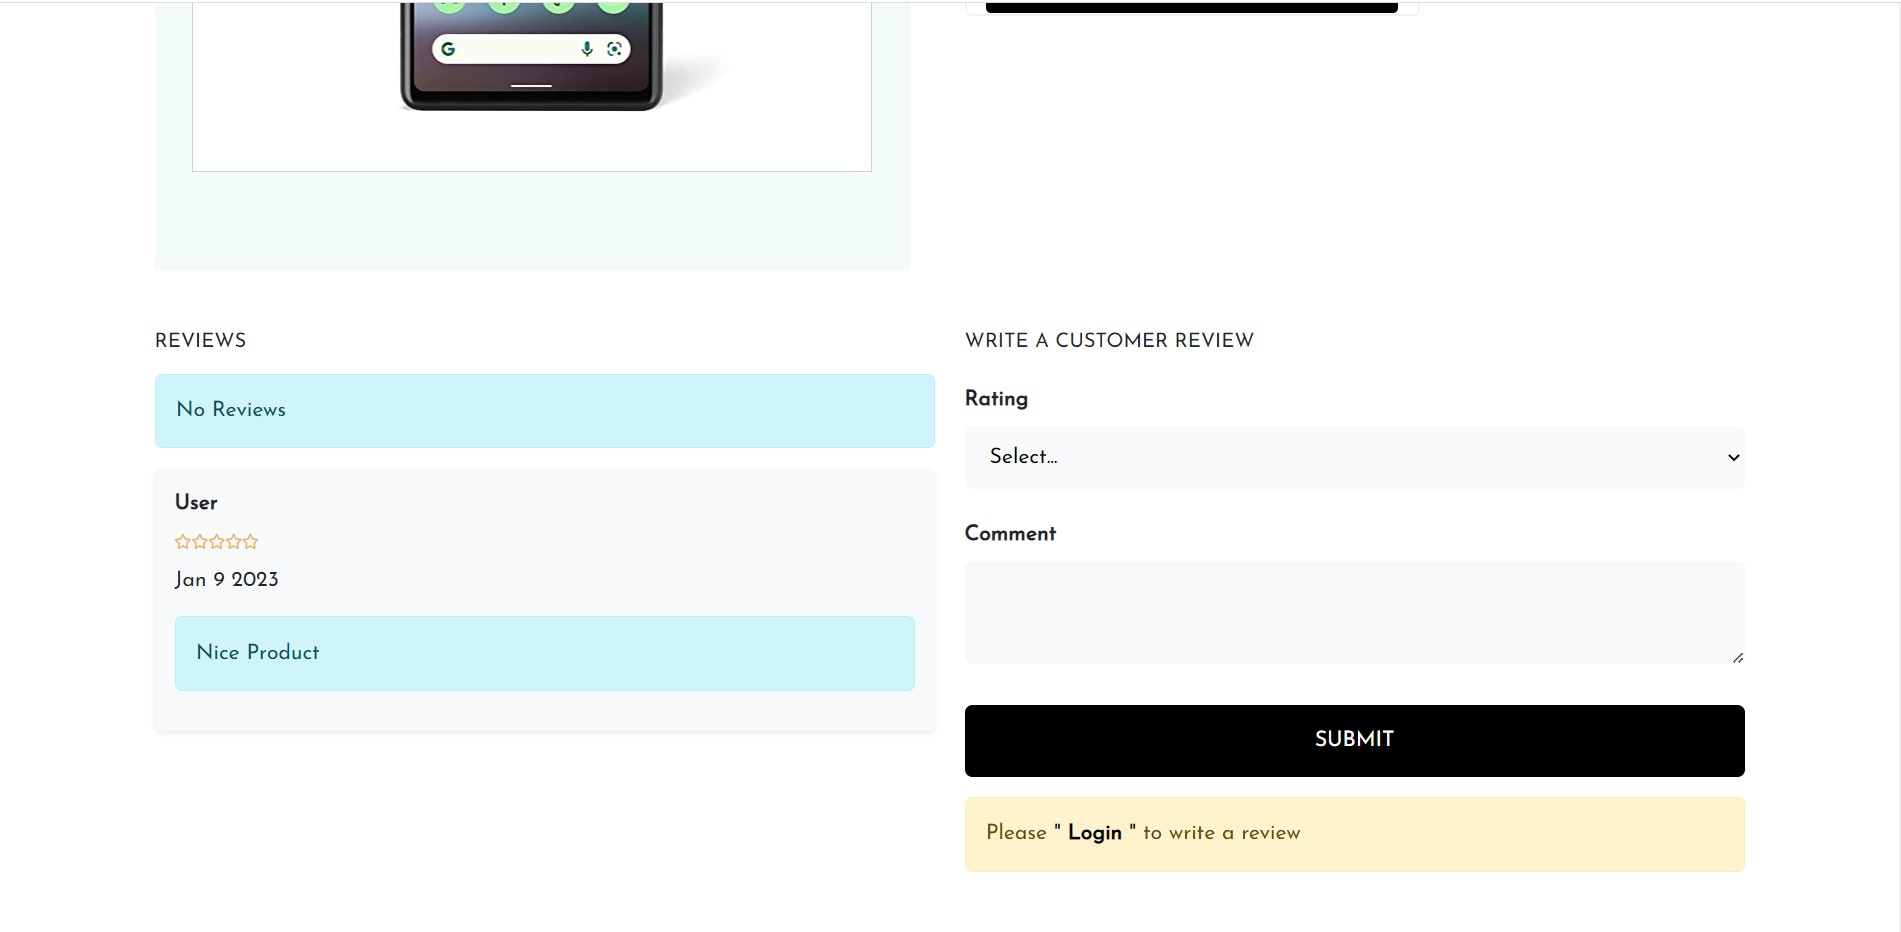Open Google Lens icon in the search bar

[x=614, y=49]
